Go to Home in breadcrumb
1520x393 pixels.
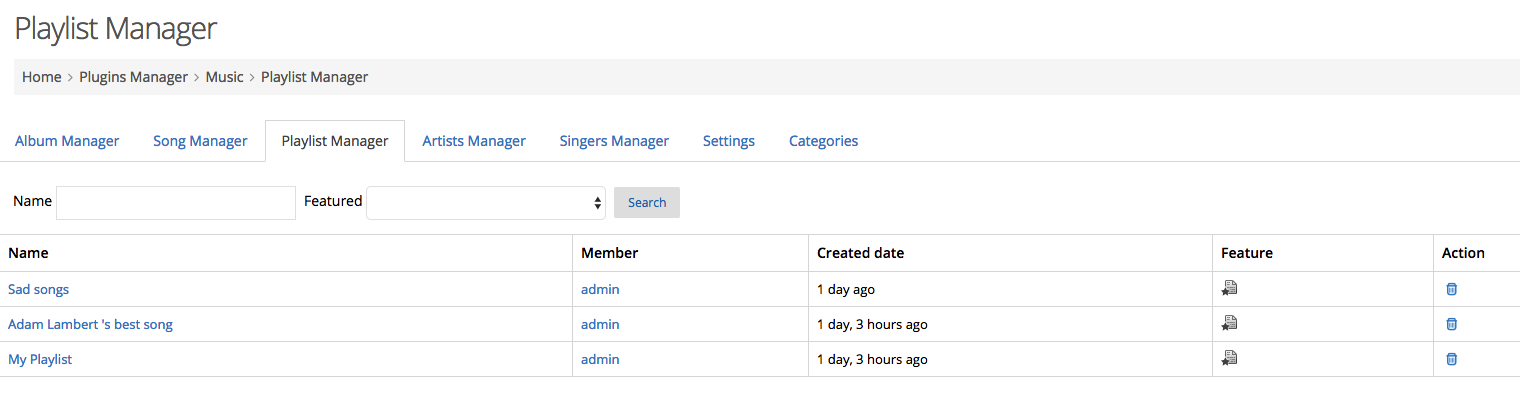coord(42,77)
